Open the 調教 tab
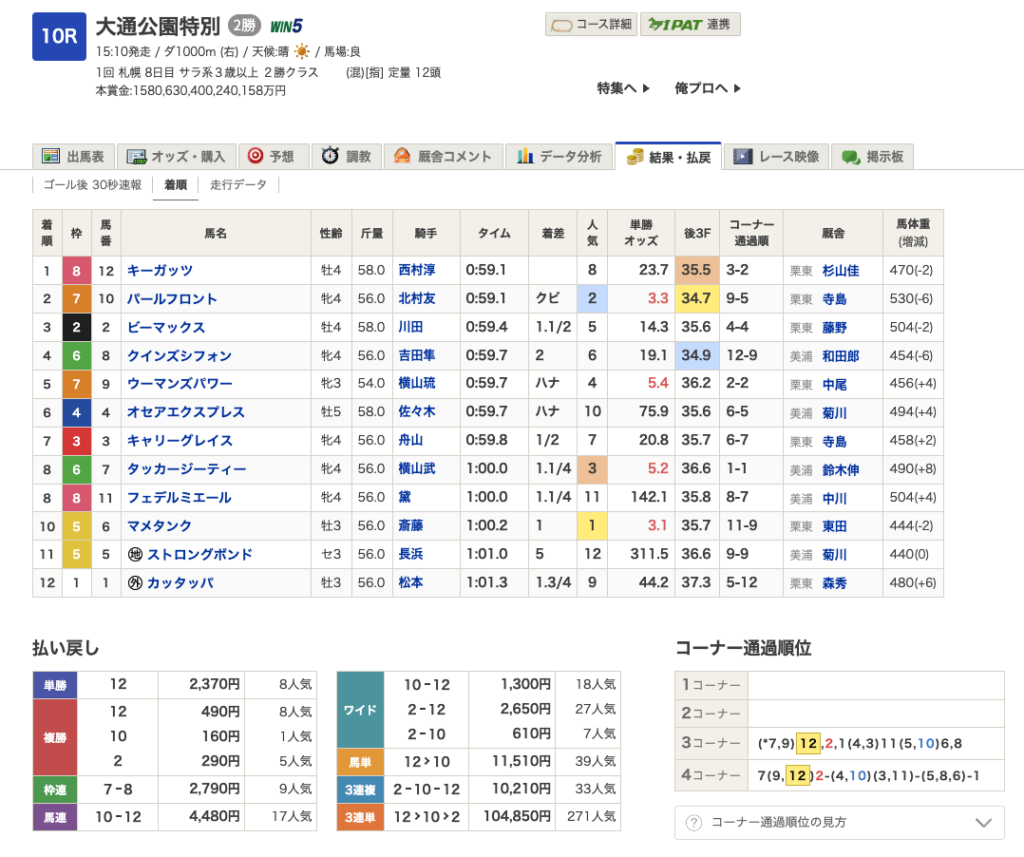The width and height of the screenshot is (1024, 857). (346, 156)
